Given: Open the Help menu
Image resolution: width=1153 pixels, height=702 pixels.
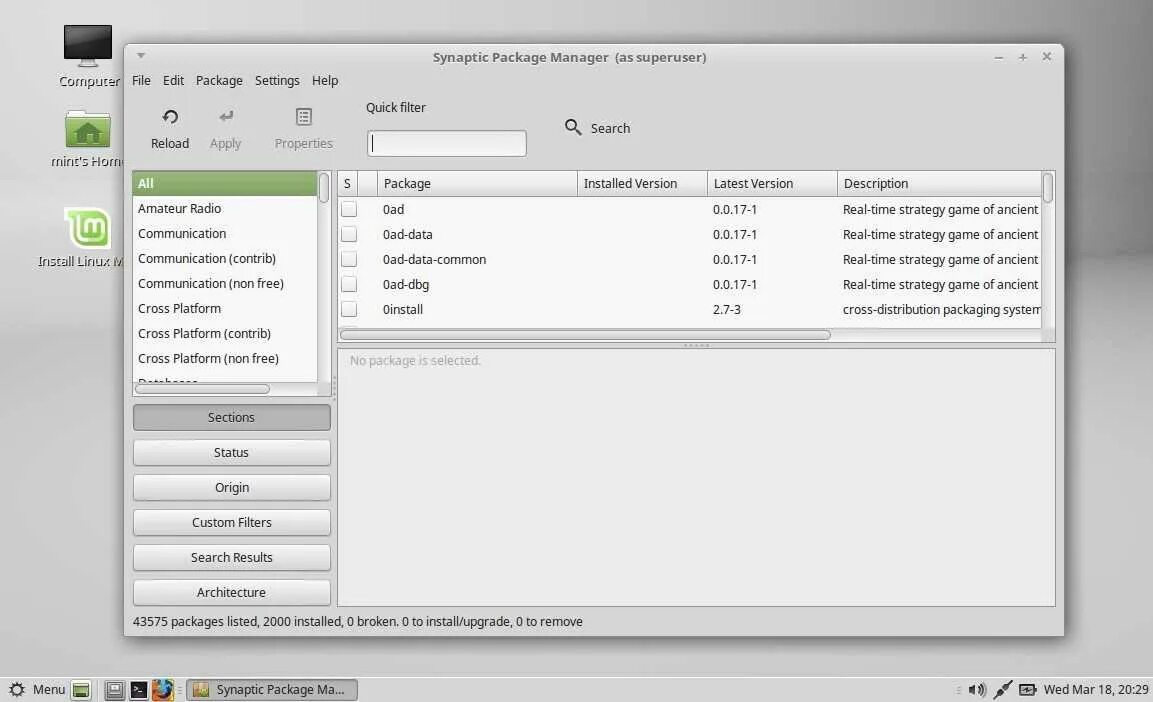Looking at the screenshot, I should point(325,80).
